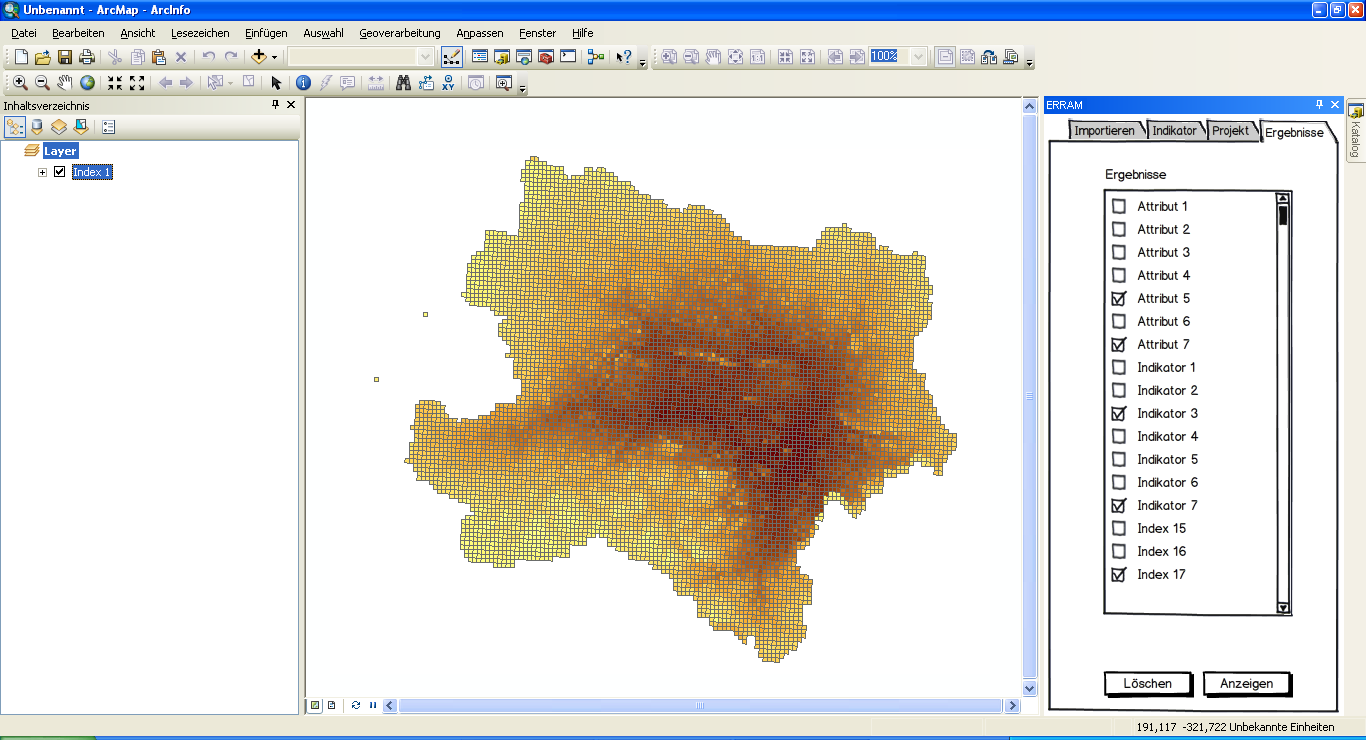Print the current map
This screenshot has width=1366, height=740.
coord(87,57)
